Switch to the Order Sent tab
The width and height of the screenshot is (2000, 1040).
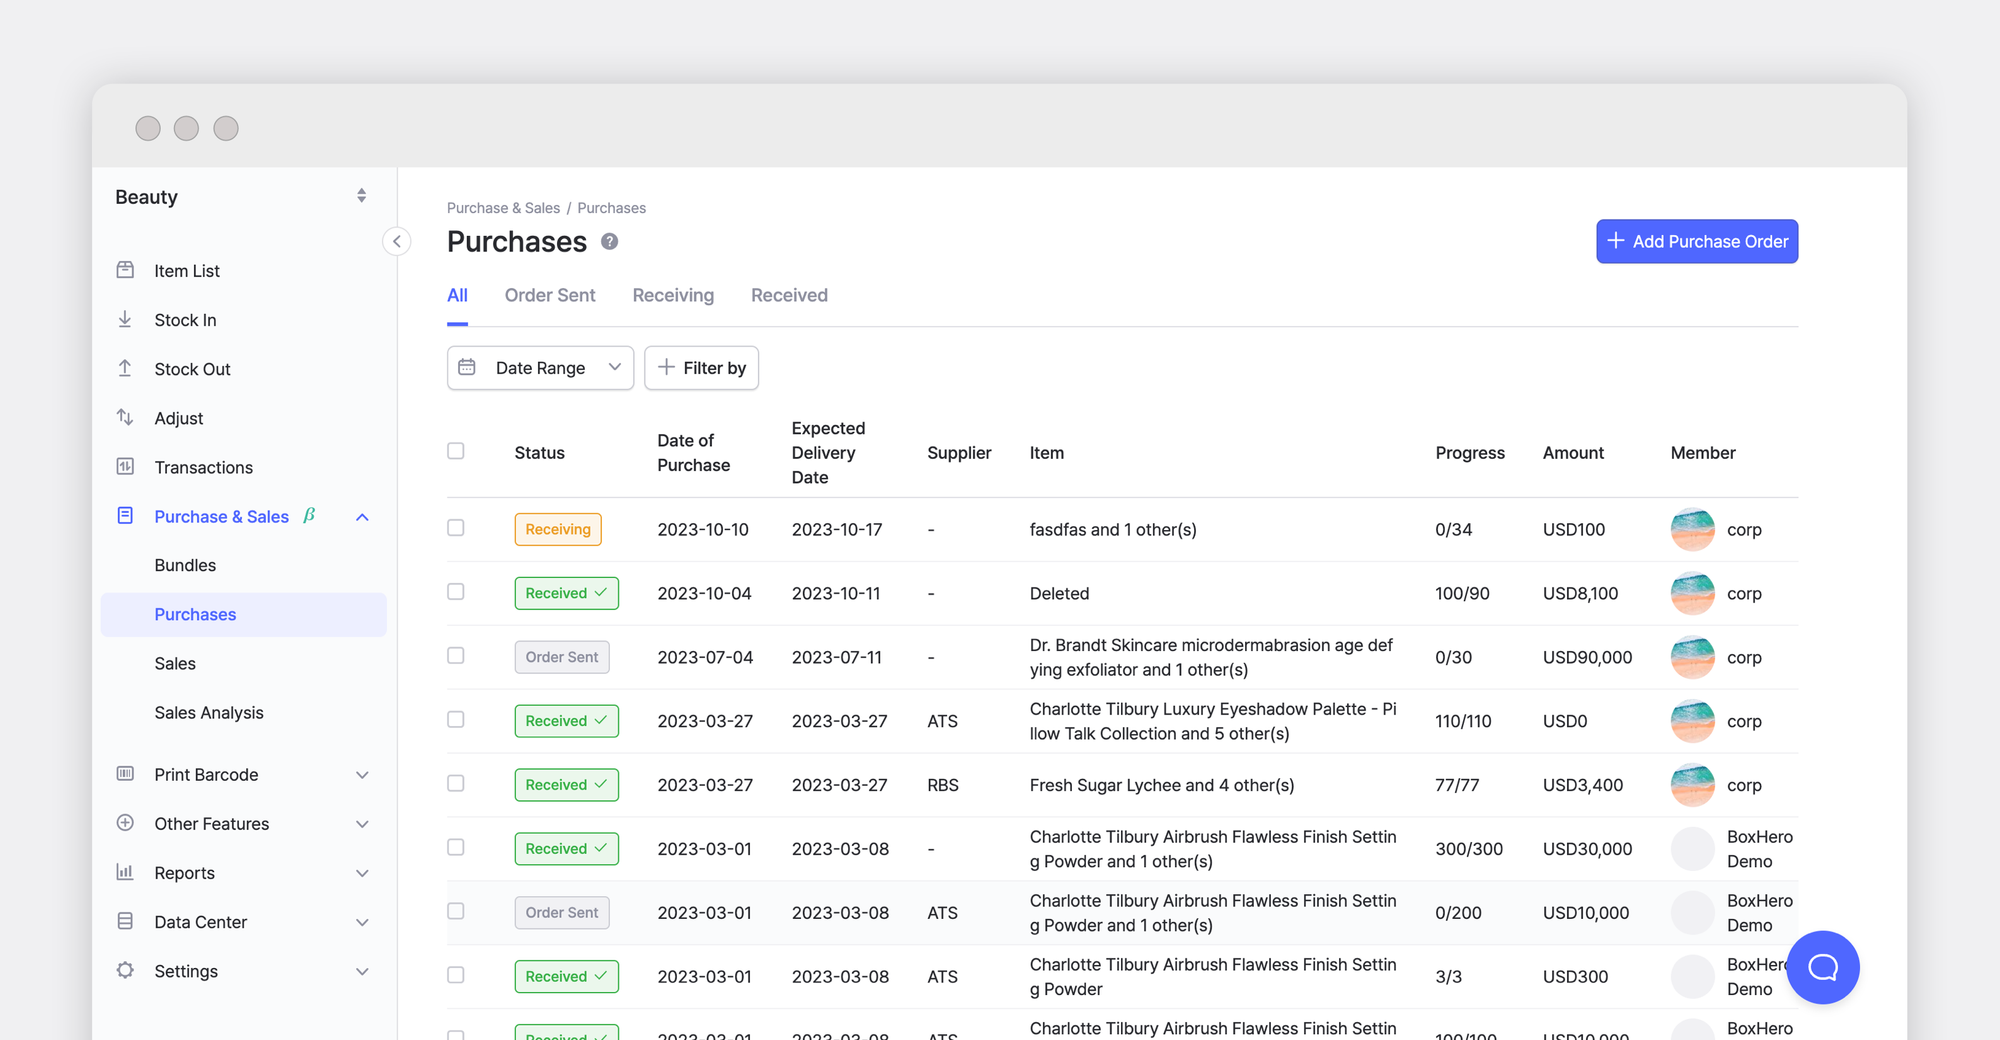point(549,295)
